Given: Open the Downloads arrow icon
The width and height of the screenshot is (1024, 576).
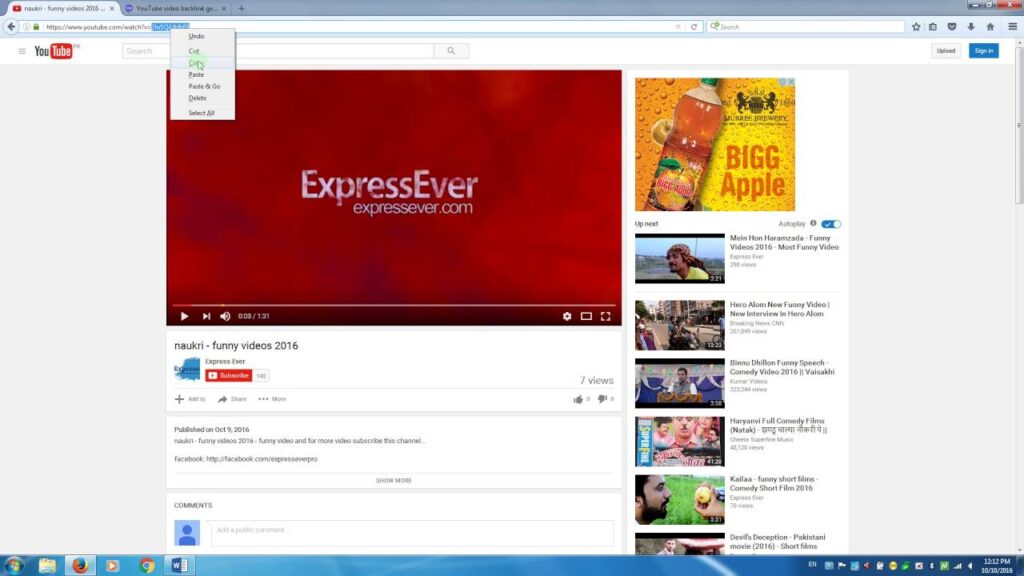Looking at the screenshot, I should 970,27.
